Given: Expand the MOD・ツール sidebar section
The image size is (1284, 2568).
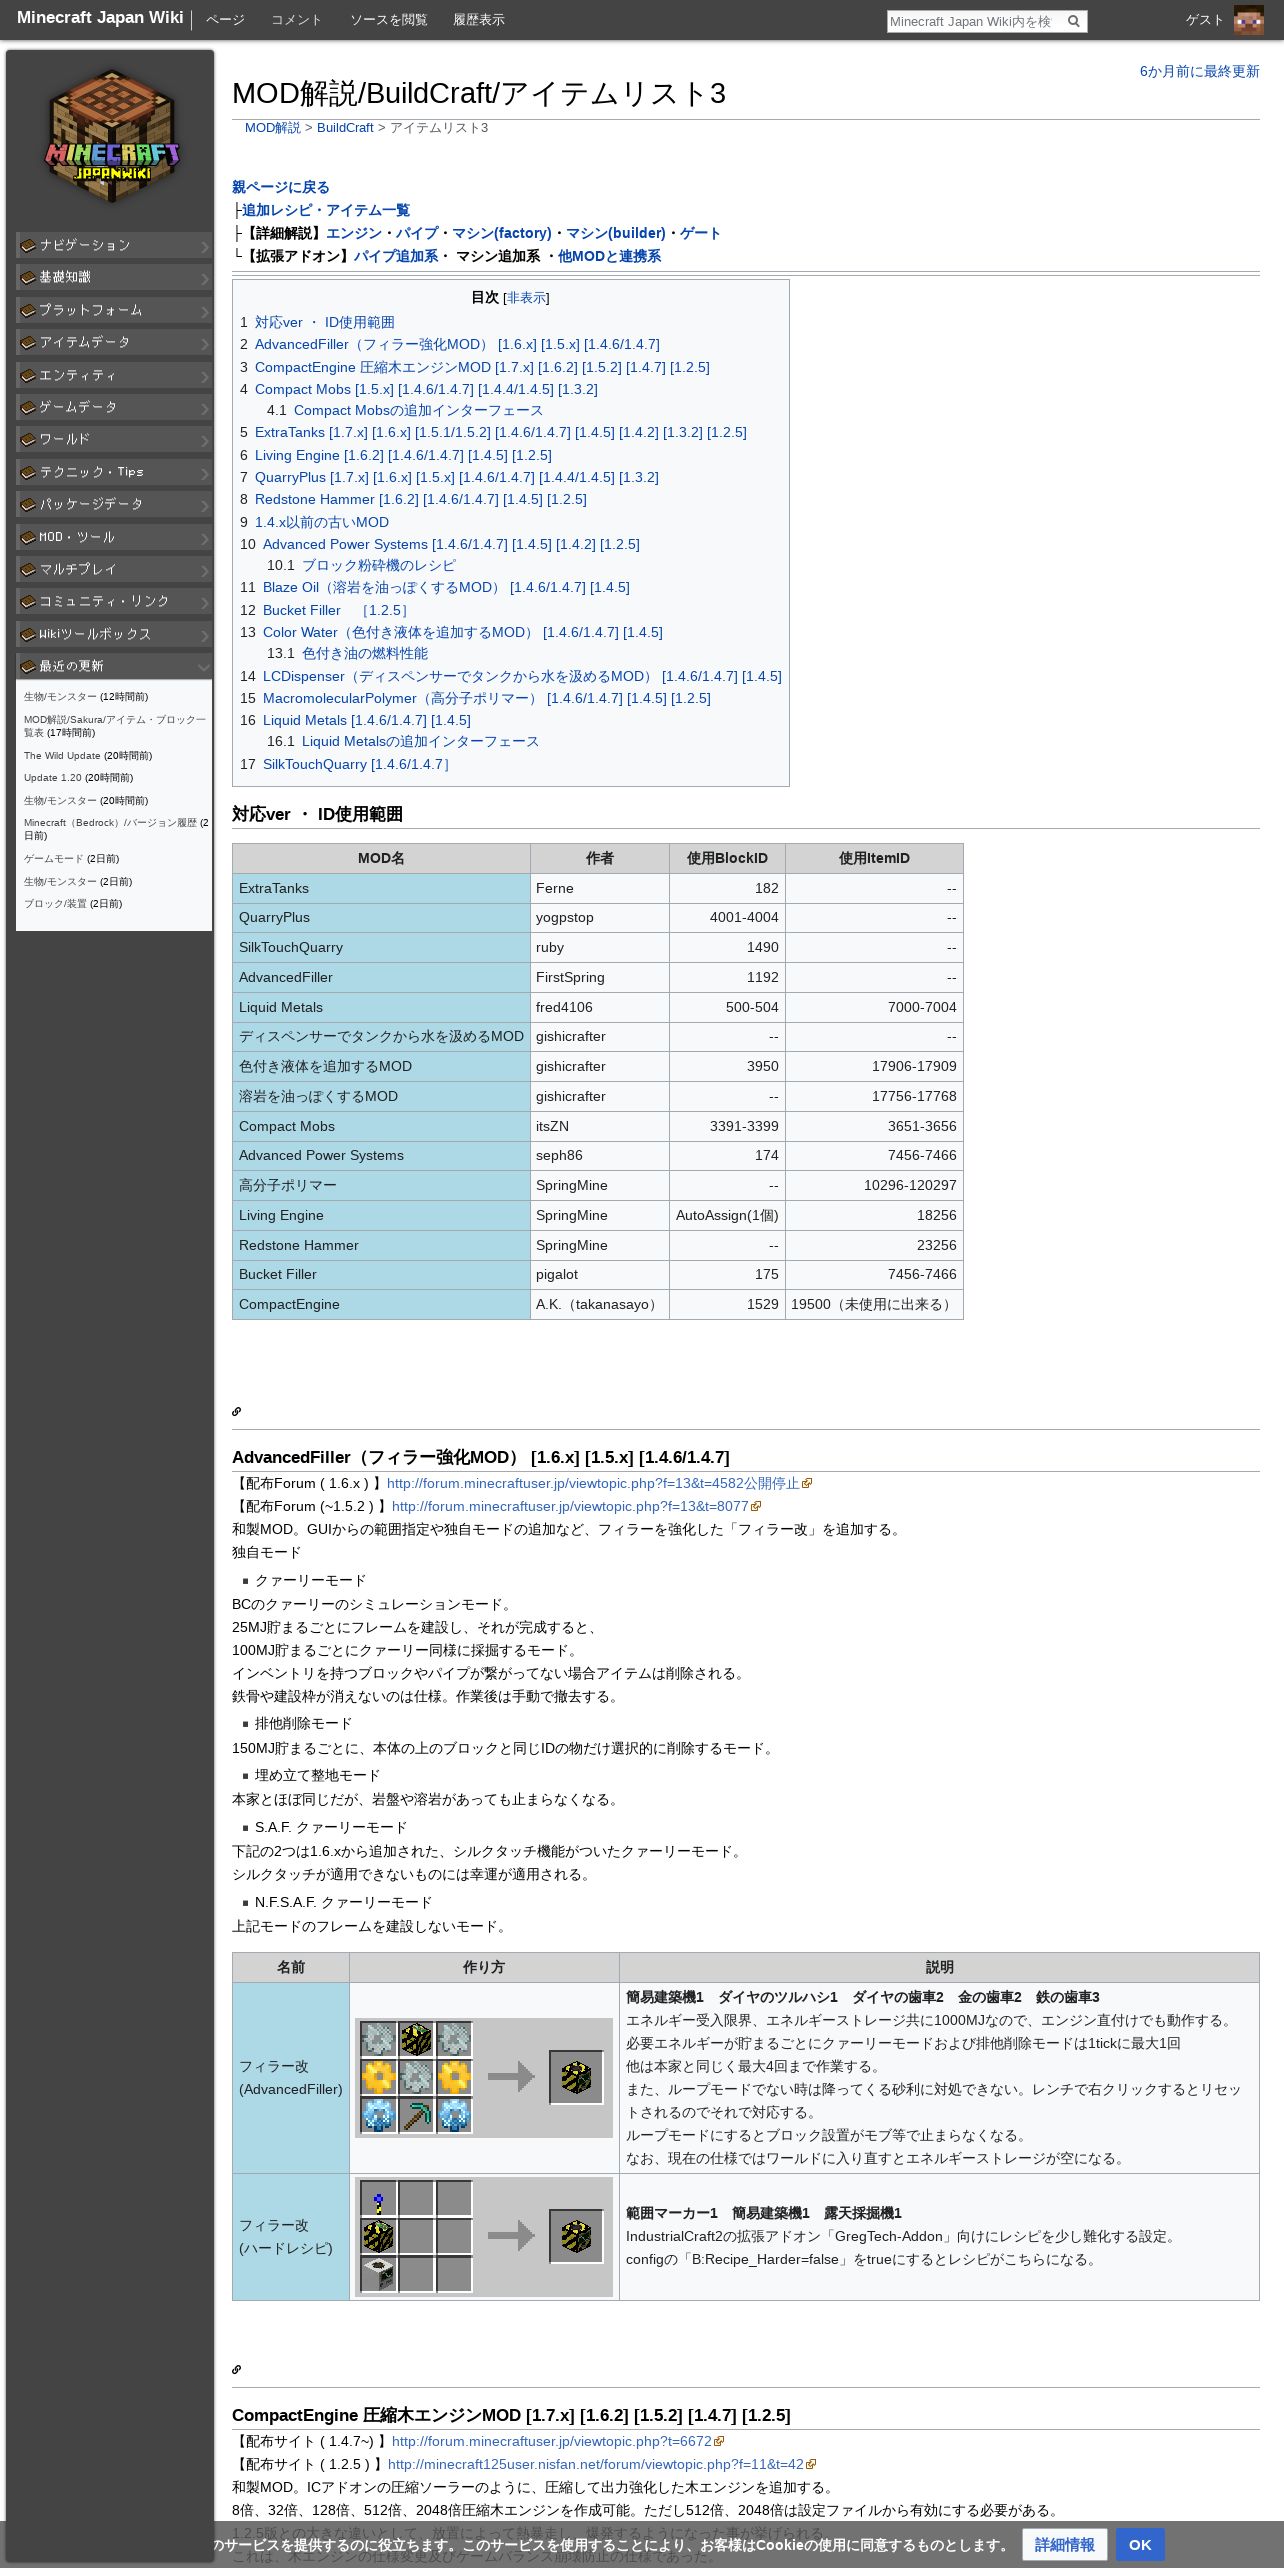Looking at the screenshot, I should pos(114,537).
